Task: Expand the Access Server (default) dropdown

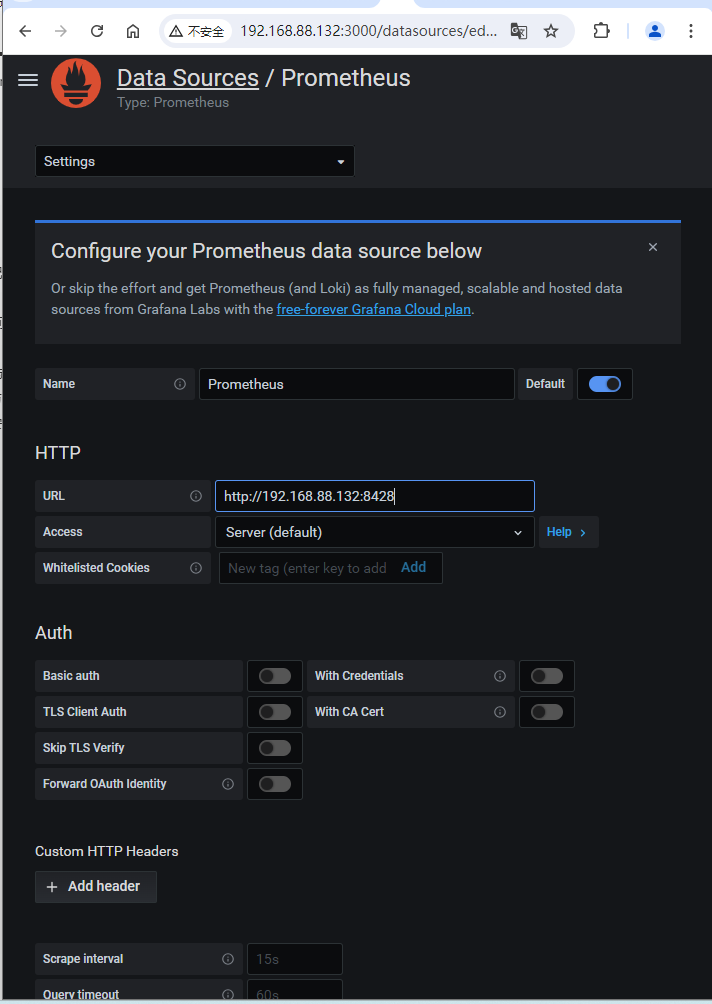Action: pyautogui.click(x=374, y=532)
